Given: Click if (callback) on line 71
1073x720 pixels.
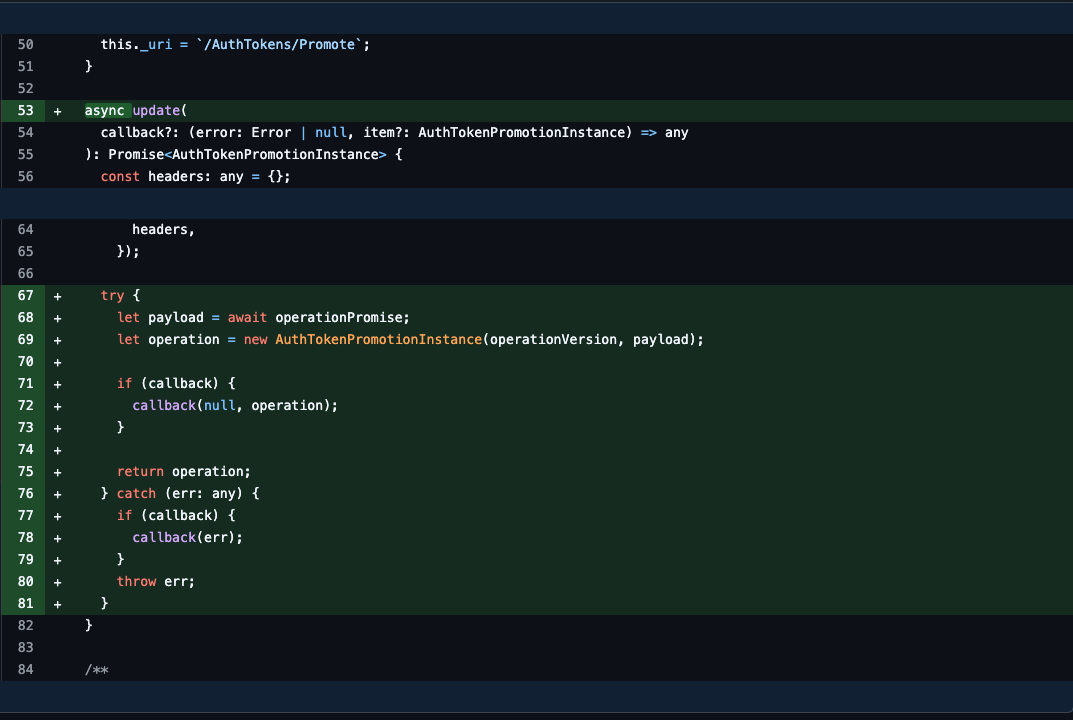Looking at the screenshot, I should [168, 383].
